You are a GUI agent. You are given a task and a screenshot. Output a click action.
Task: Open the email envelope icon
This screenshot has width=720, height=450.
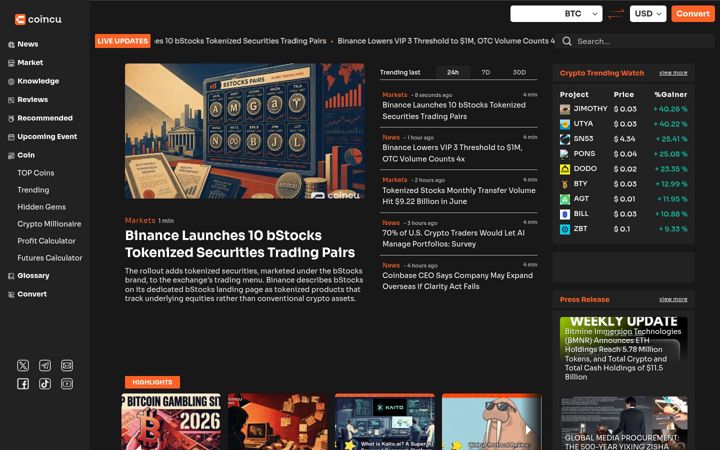(x=67, y=366)
